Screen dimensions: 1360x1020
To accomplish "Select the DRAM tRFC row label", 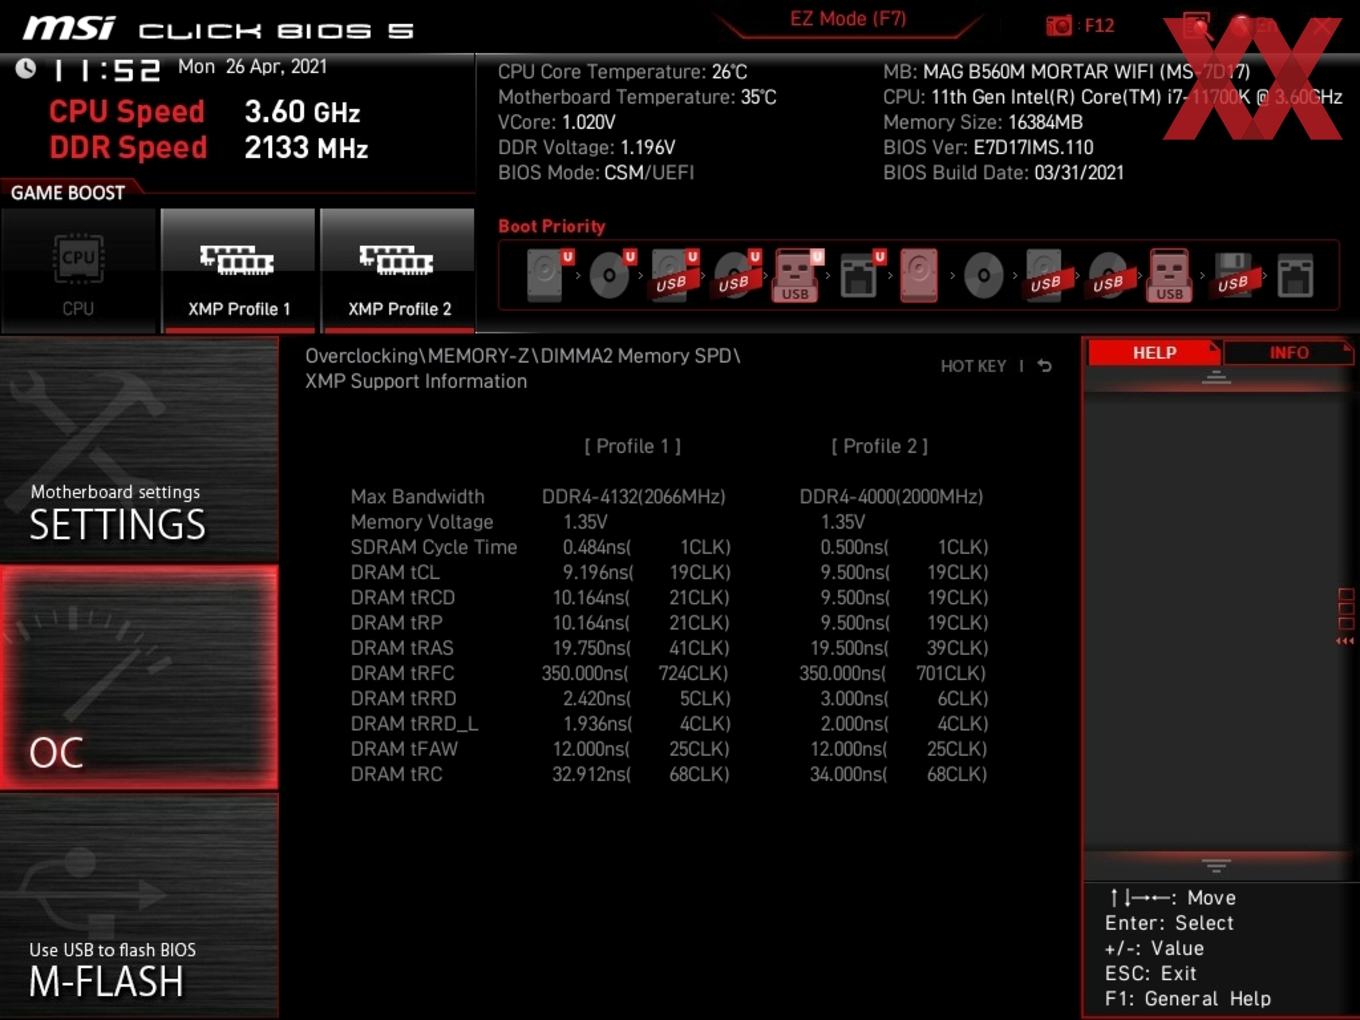I will tap(402, 673).
